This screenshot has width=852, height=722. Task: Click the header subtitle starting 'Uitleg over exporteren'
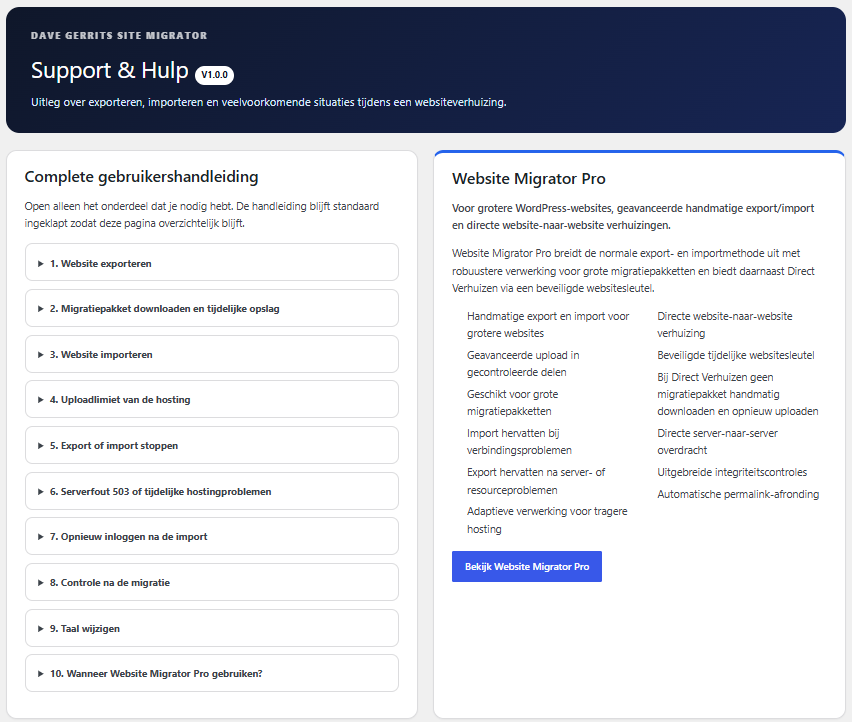[x=268, y=102]
